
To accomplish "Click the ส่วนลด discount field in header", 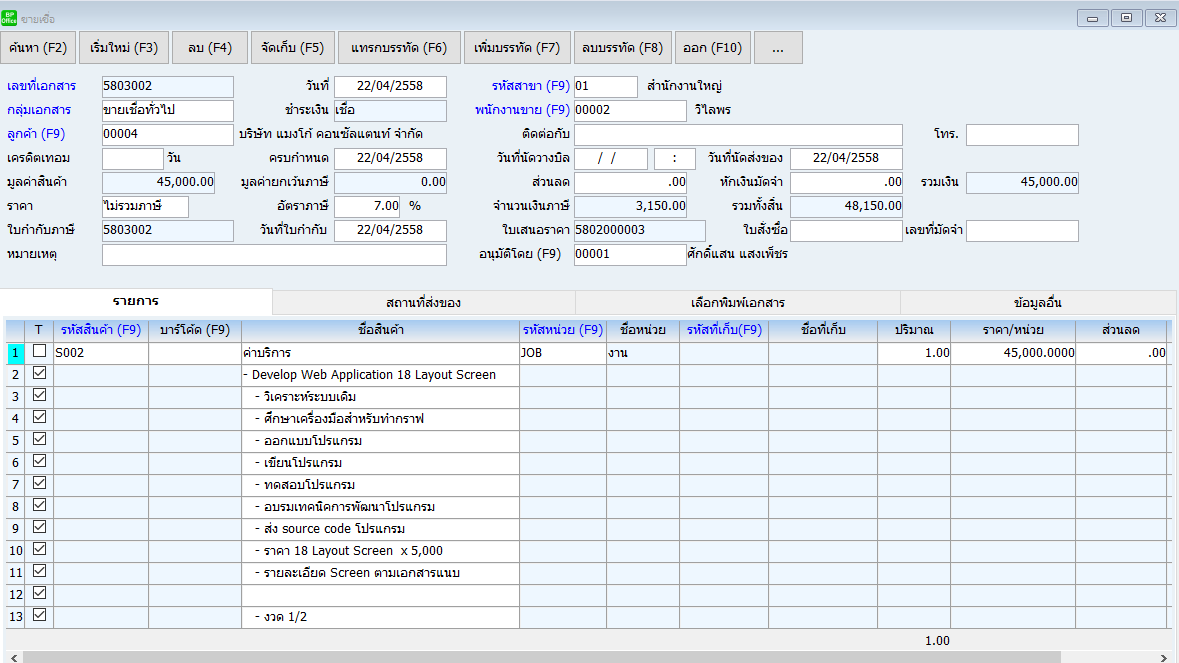I will coord(630,182).
